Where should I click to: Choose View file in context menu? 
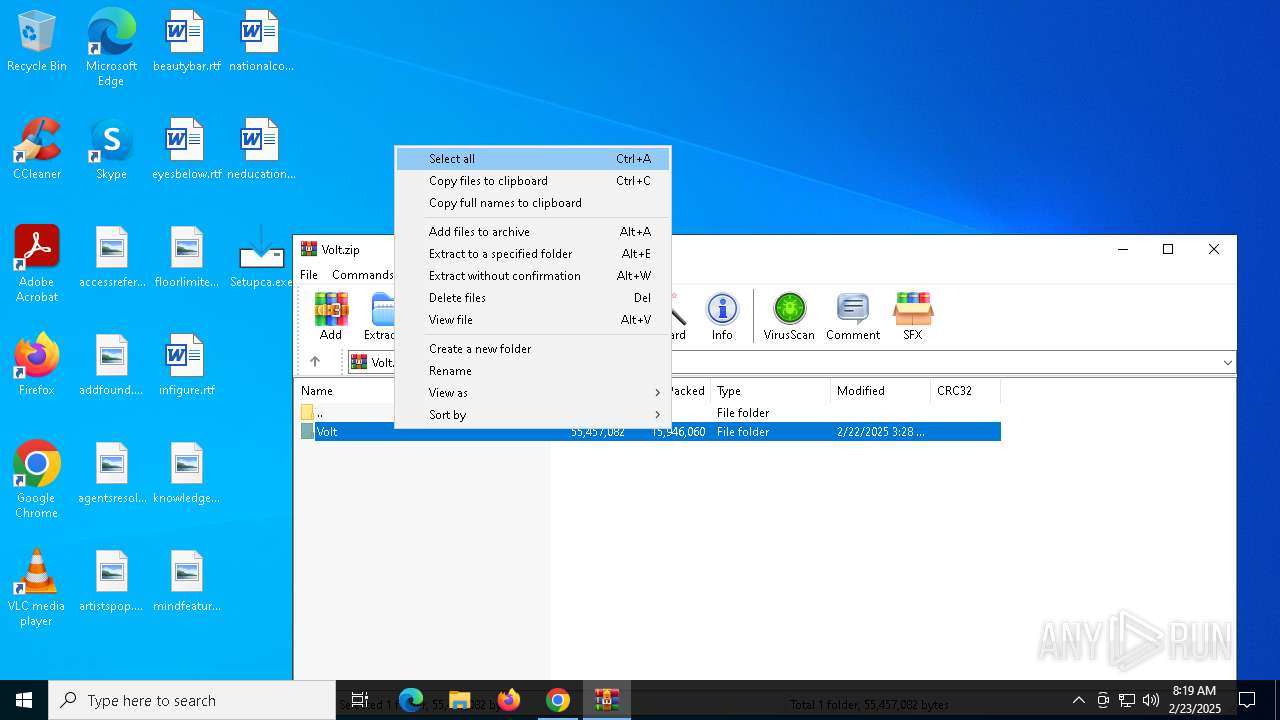pos(533,320)
